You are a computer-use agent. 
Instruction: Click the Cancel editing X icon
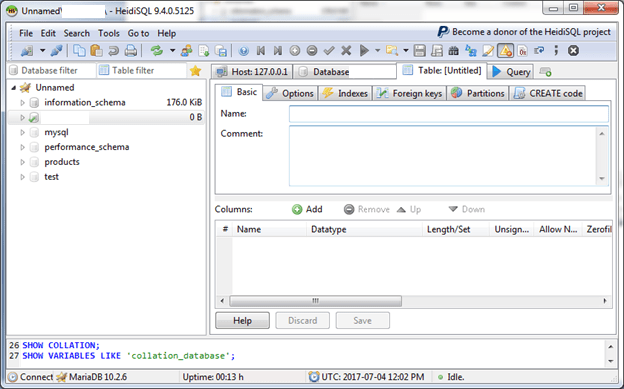tap(346, 51)
